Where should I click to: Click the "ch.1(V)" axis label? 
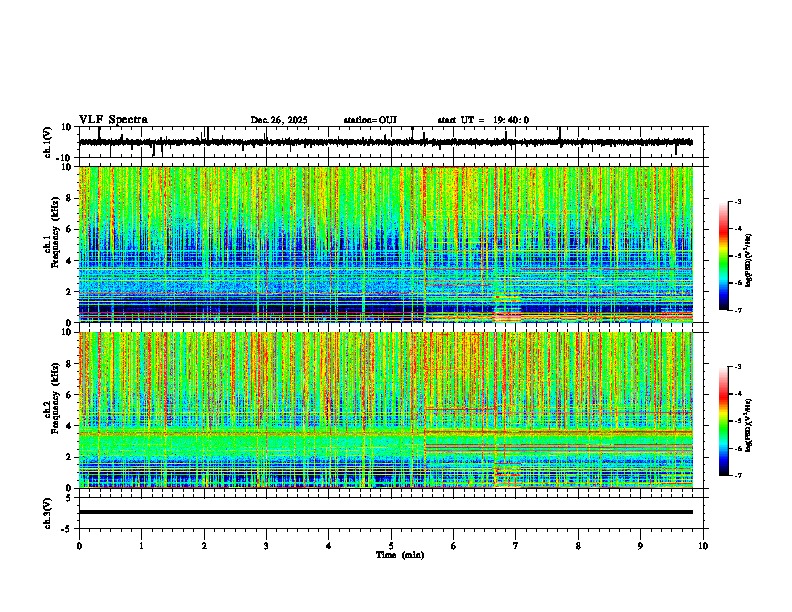(x=48, y=142)
